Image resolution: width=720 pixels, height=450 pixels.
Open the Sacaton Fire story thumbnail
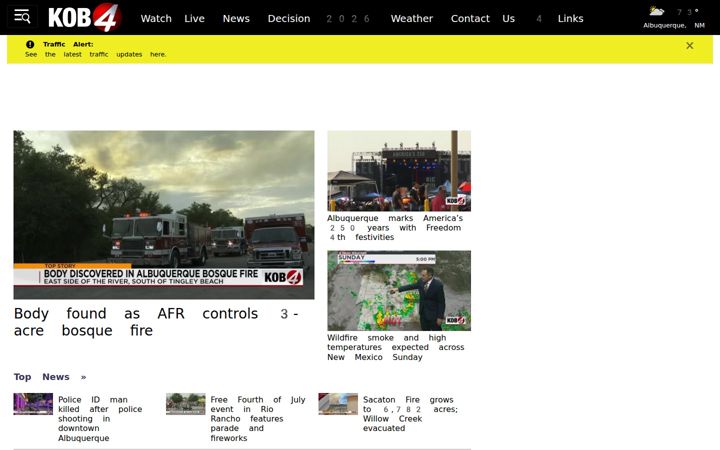pyautogui.click(x=338, y=404)
